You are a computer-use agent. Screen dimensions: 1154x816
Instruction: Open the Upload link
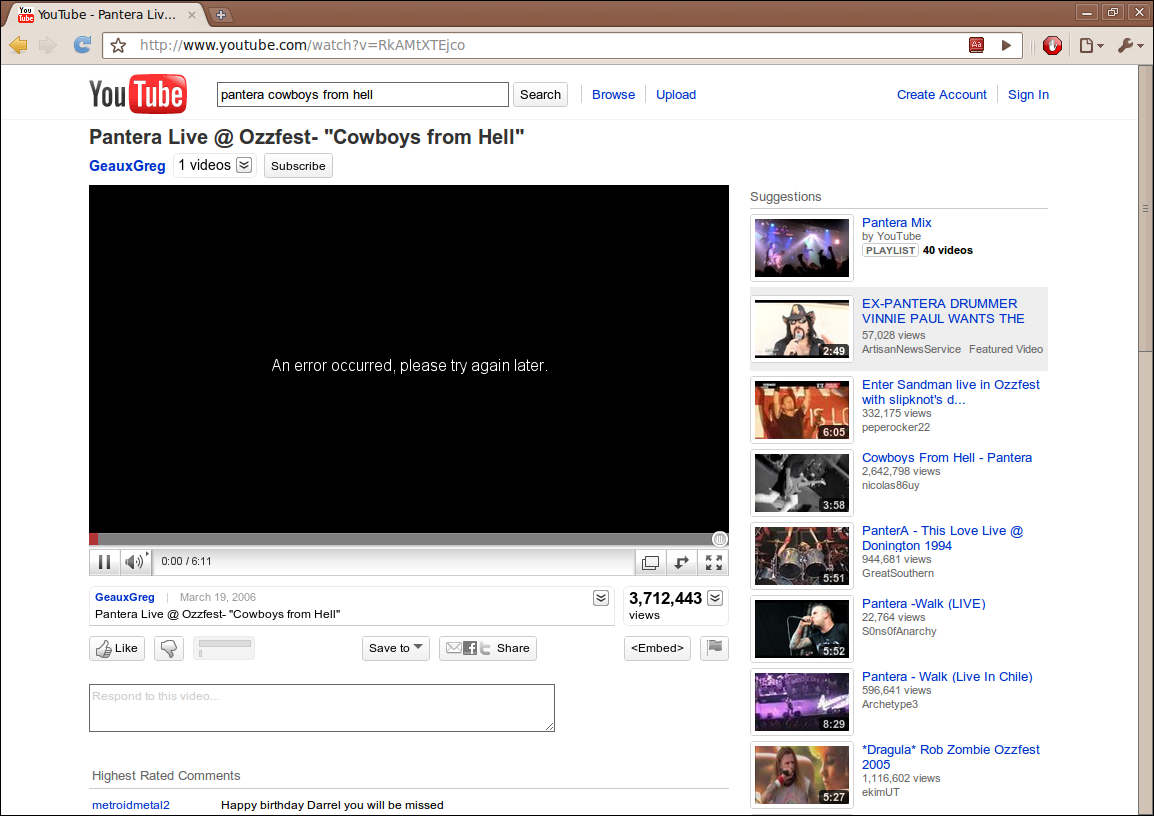[x=676, y=94]
